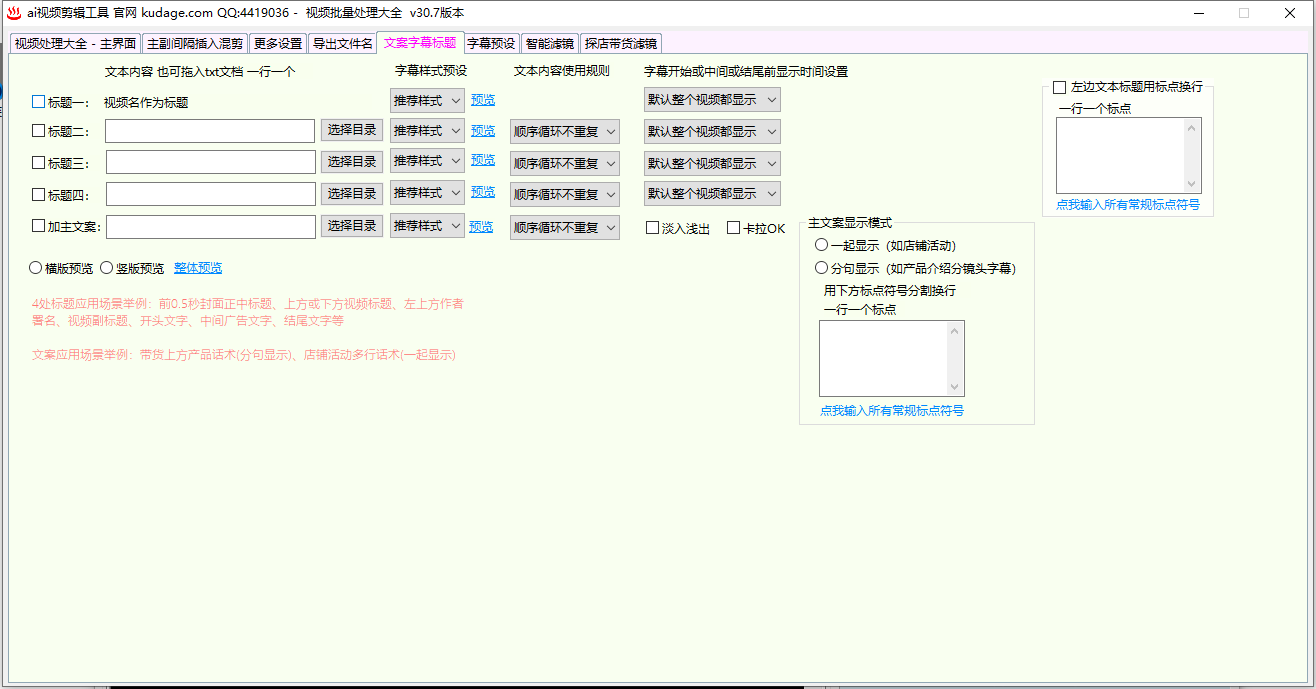Enable the 淡入浅出 checkbox
The width and height of the screenshot is (1316, 689).
pyautogui.click(x=652, y=228)
